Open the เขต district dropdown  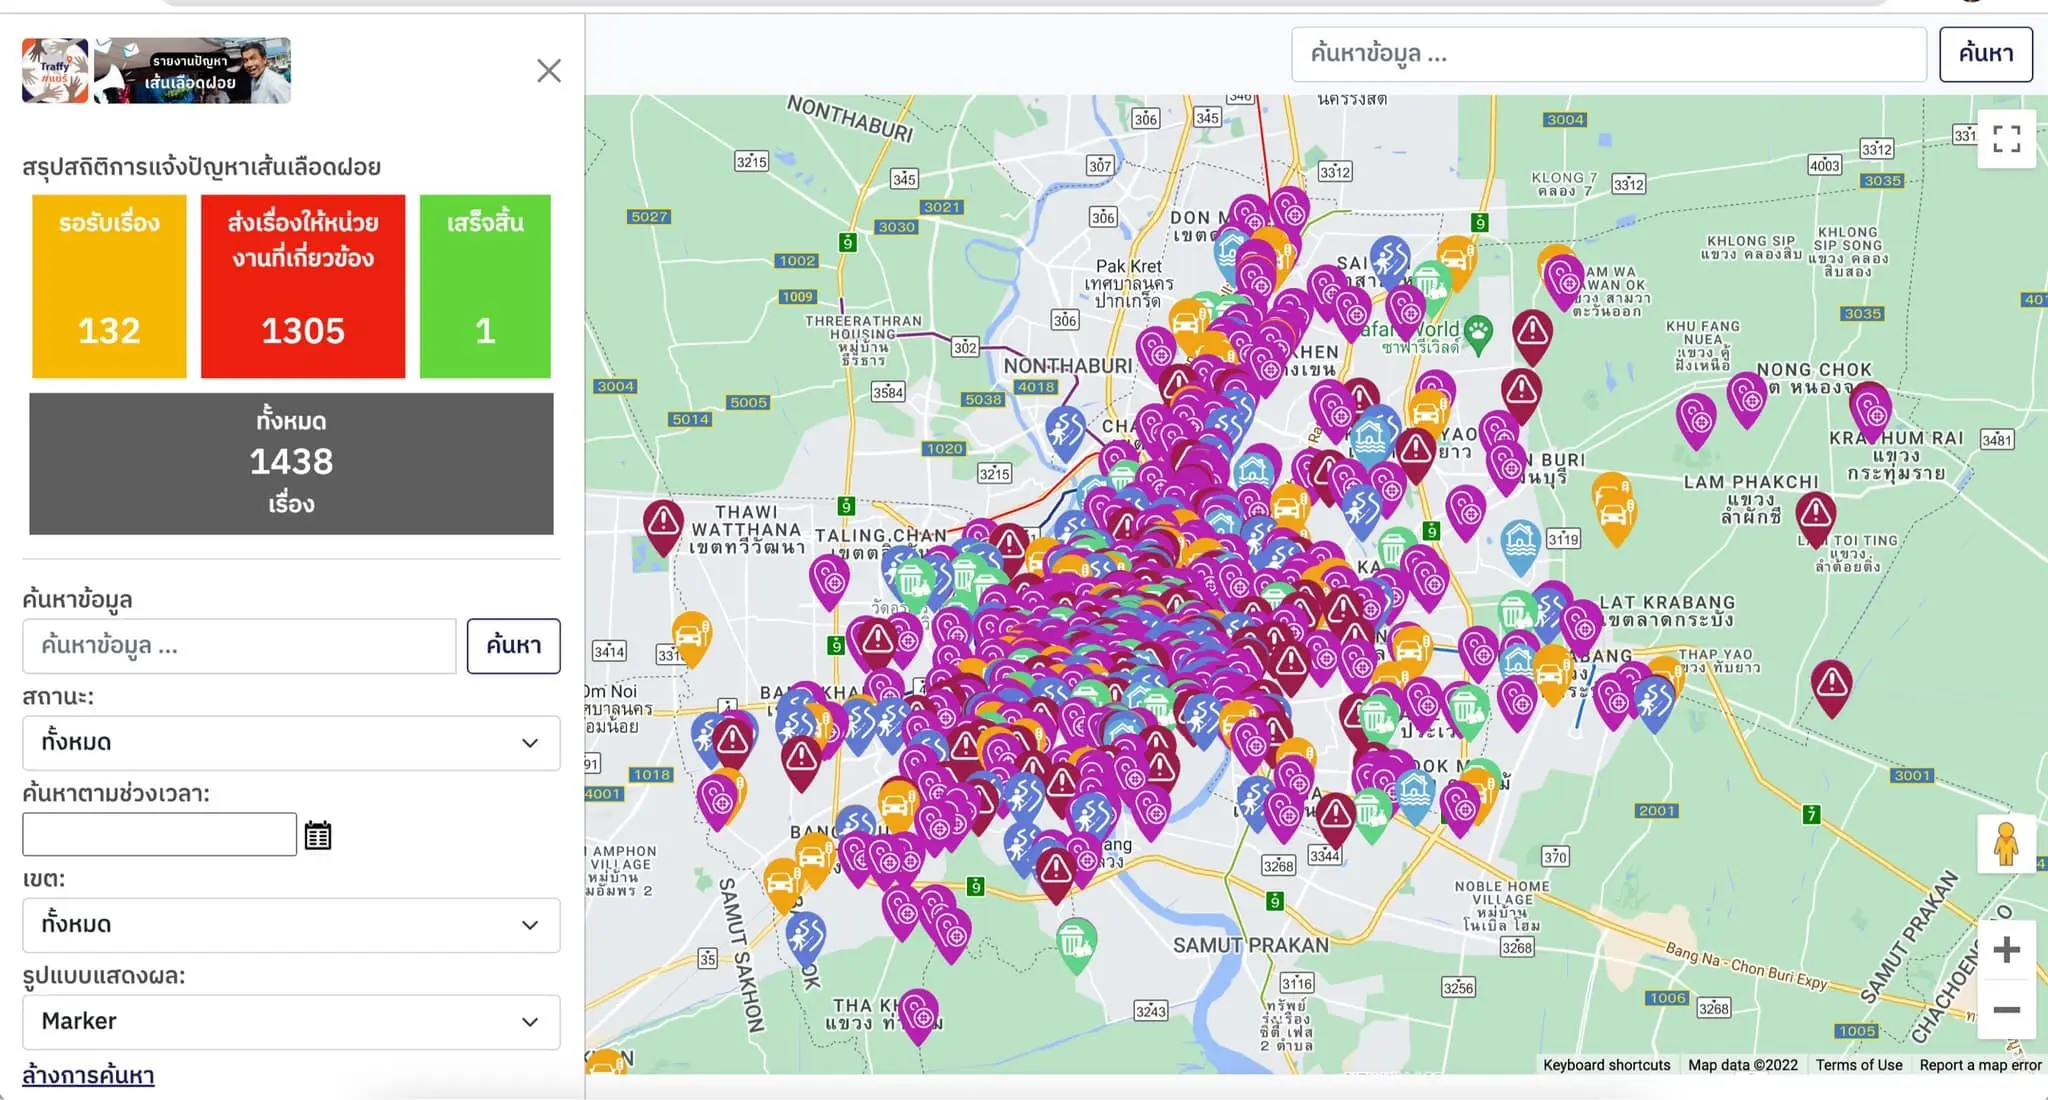(291, 925)
